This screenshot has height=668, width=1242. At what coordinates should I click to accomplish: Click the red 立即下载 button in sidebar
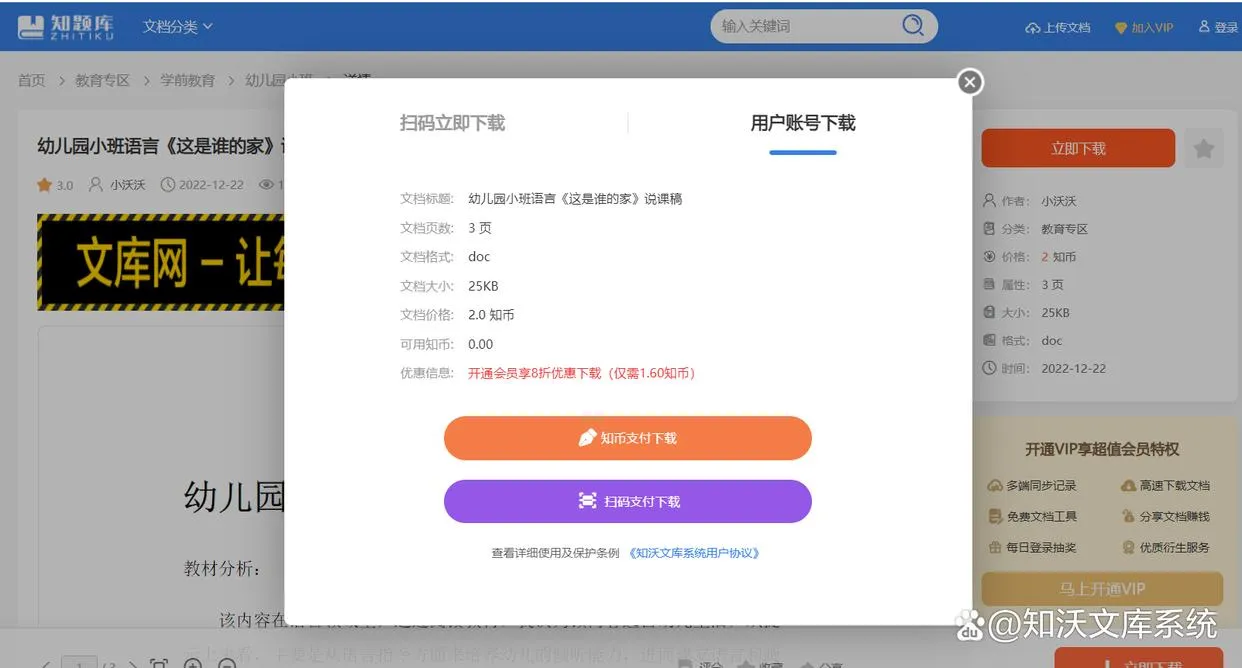point(1078,148)
